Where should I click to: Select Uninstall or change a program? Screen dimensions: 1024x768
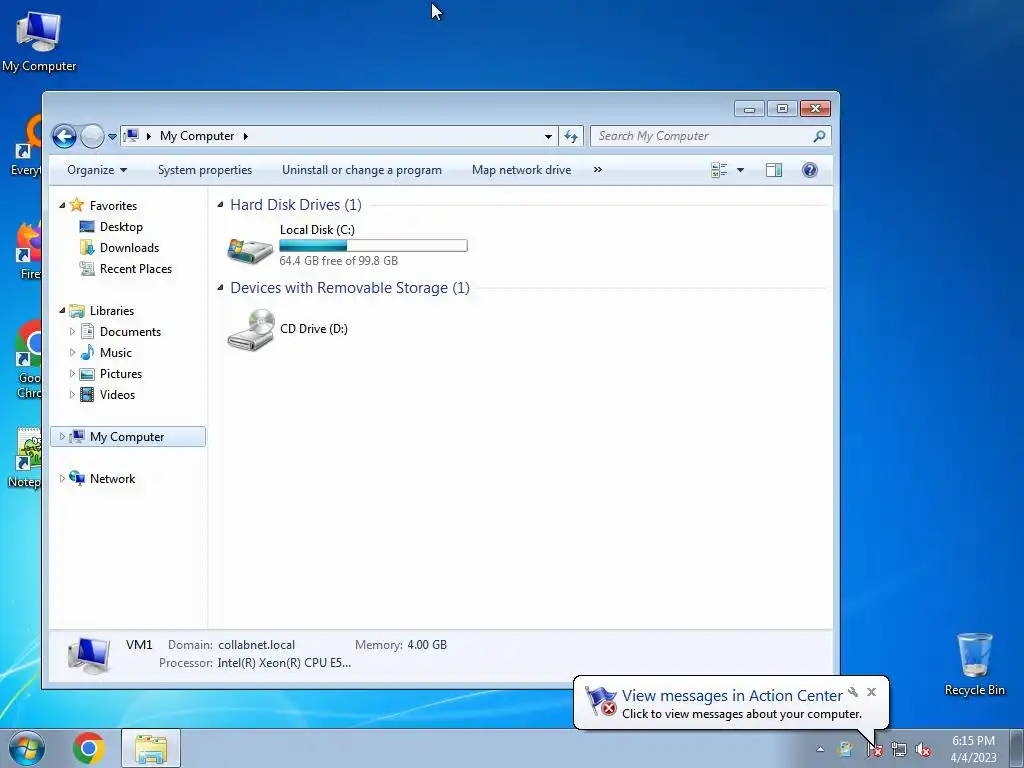click(x=361, y=170)
